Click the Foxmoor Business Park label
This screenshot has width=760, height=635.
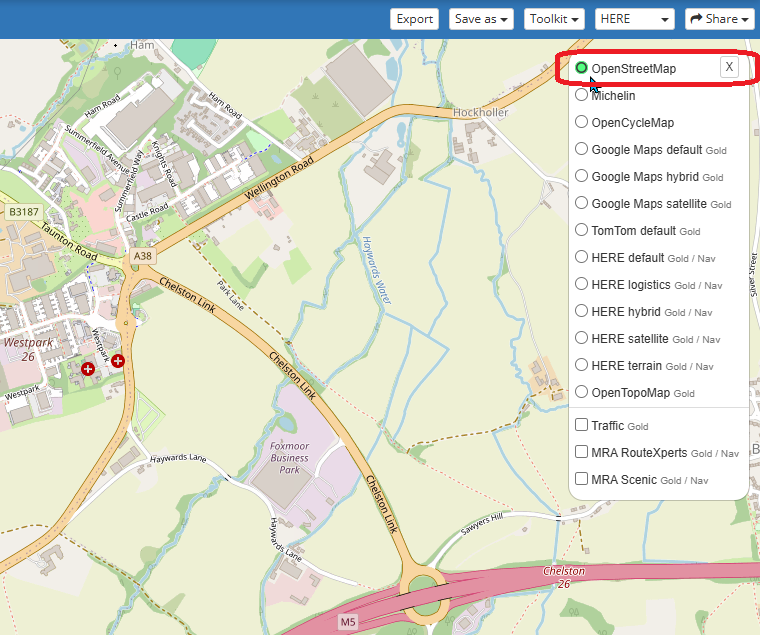(x=289, y=458)
